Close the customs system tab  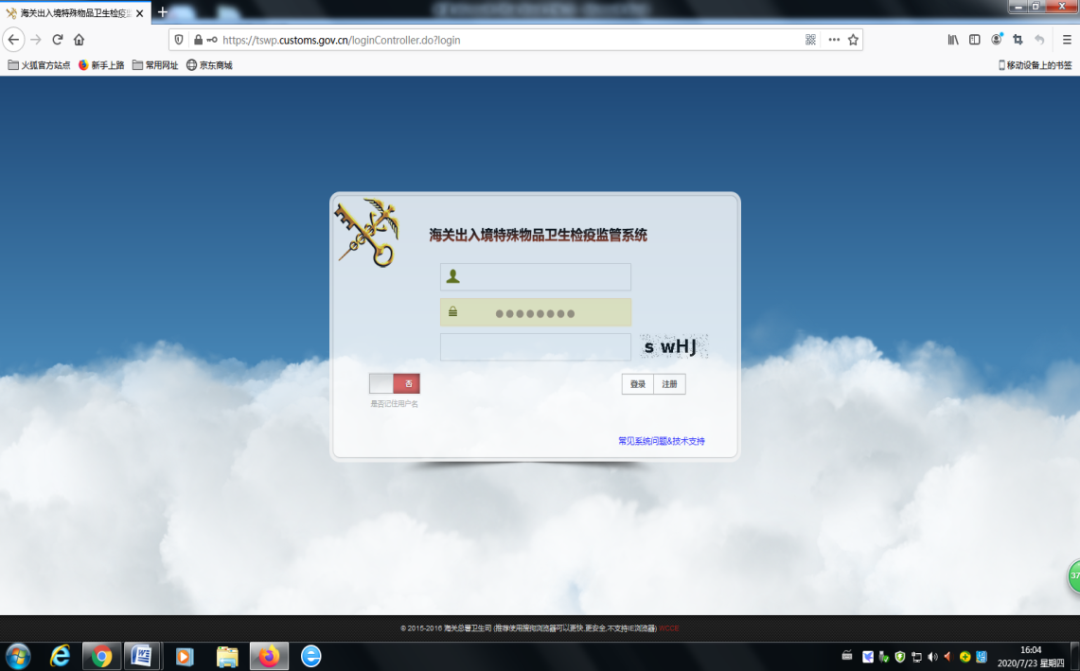pyautogui.click(x=140, y=13)
